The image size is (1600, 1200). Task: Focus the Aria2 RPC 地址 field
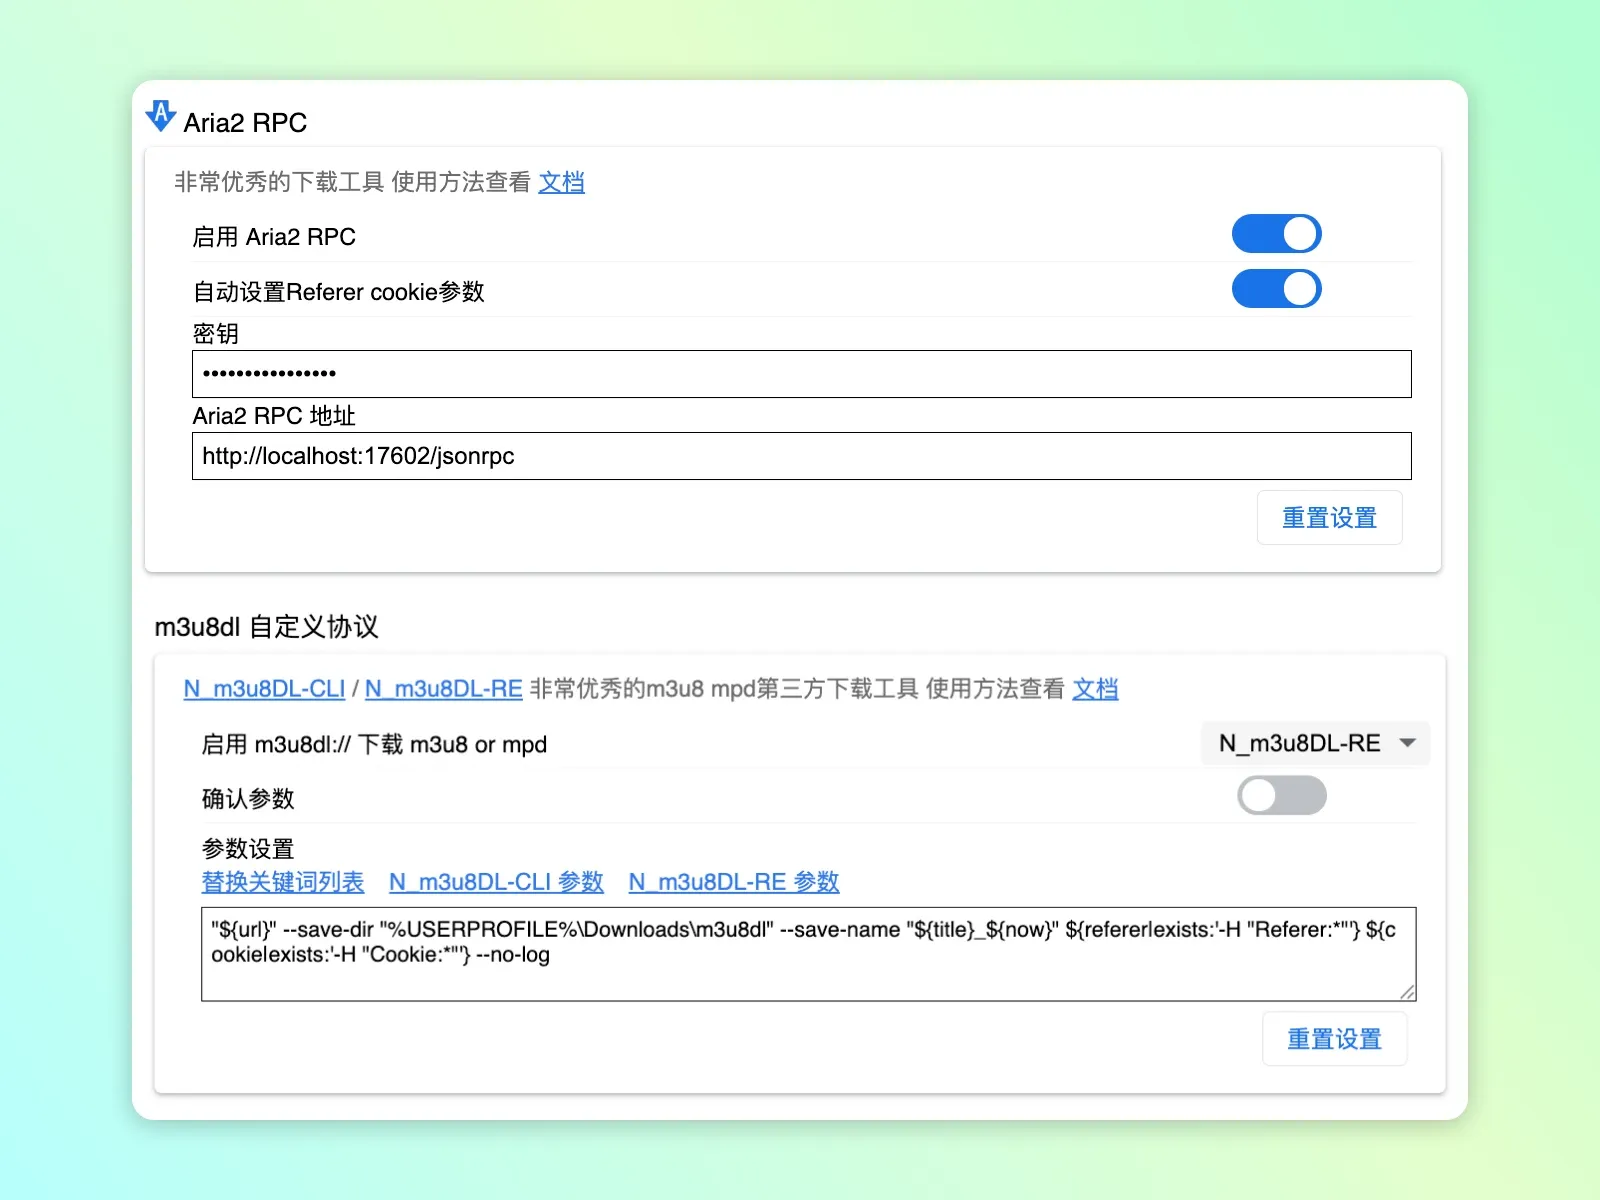801,456
